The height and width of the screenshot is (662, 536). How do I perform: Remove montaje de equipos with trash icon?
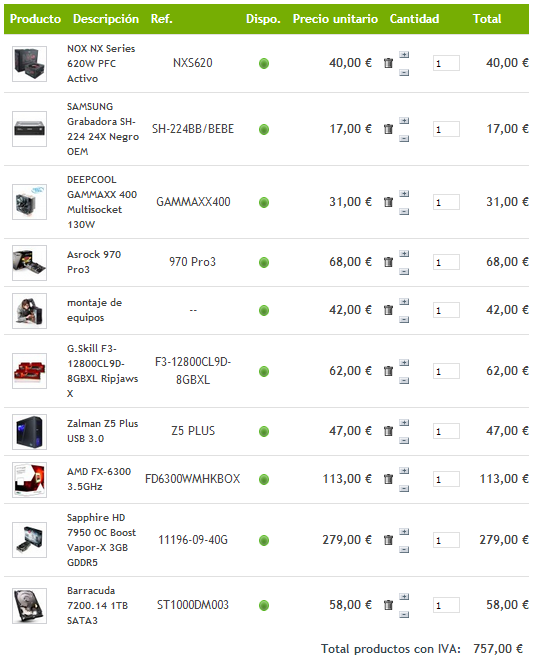388,310
